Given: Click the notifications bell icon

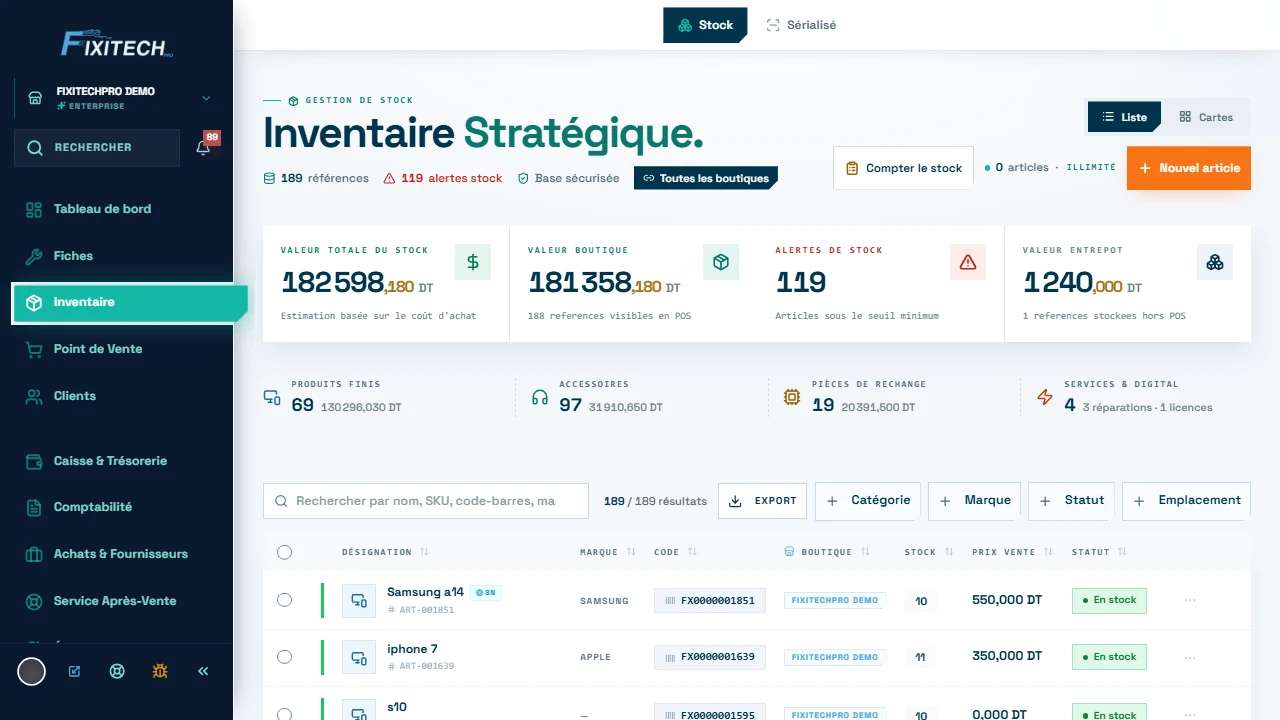Looking at the screenshot, I should [x=203, y=148].
